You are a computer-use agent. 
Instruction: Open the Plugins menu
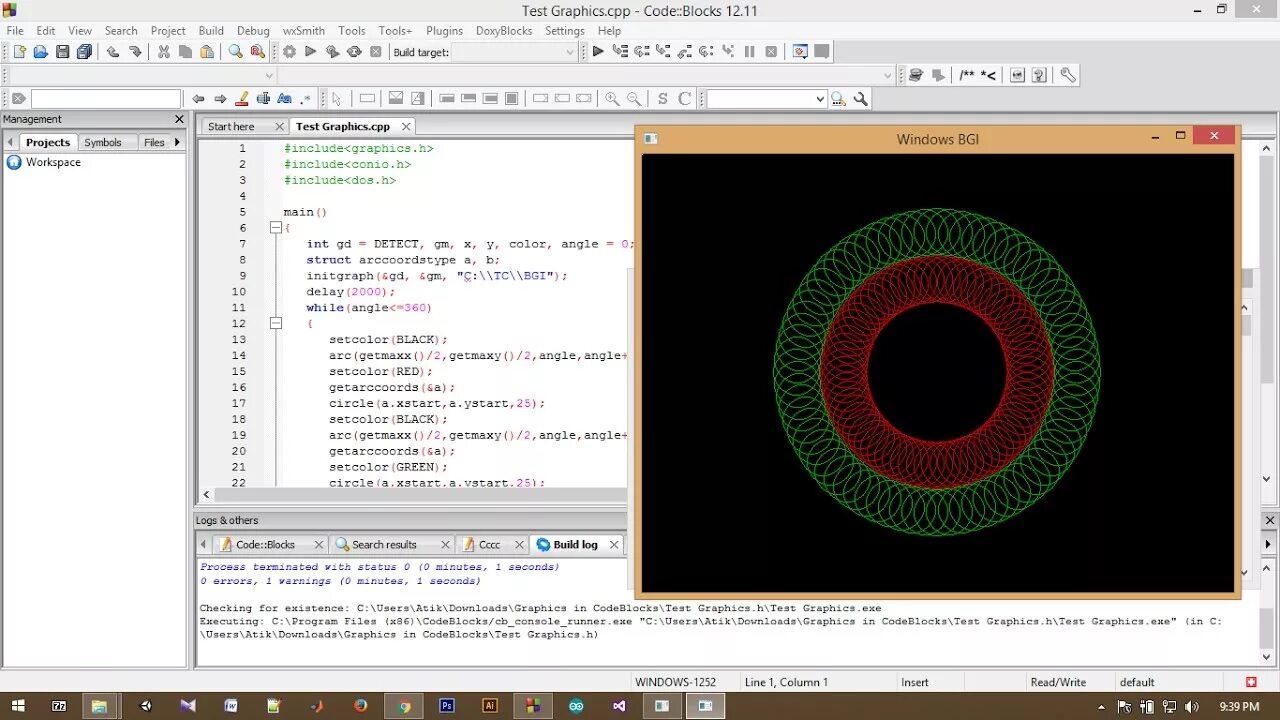point(444,31)
